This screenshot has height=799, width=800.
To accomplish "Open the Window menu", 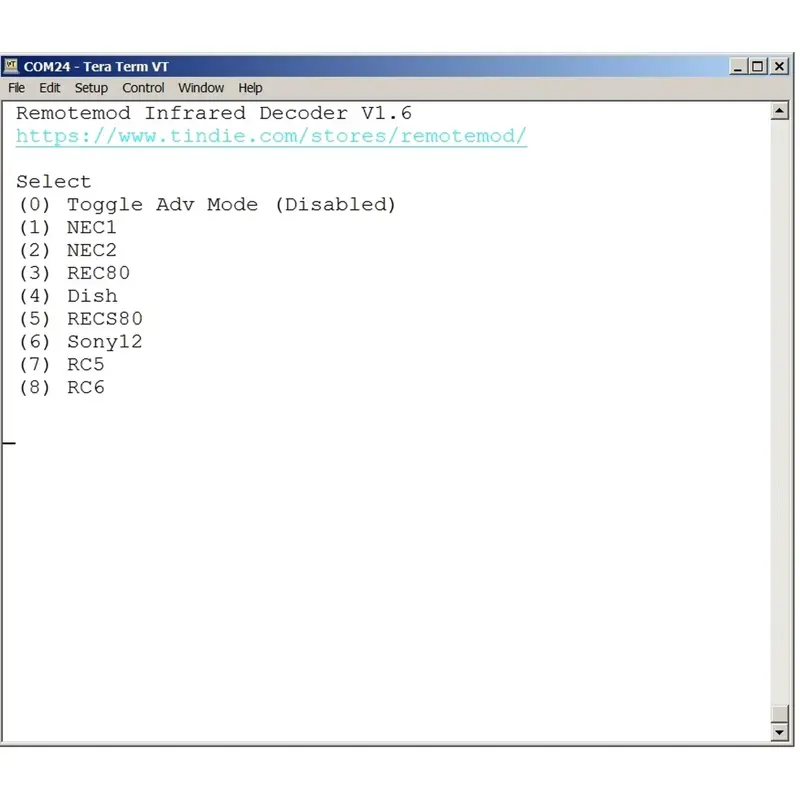I will [x=201, y=88].
